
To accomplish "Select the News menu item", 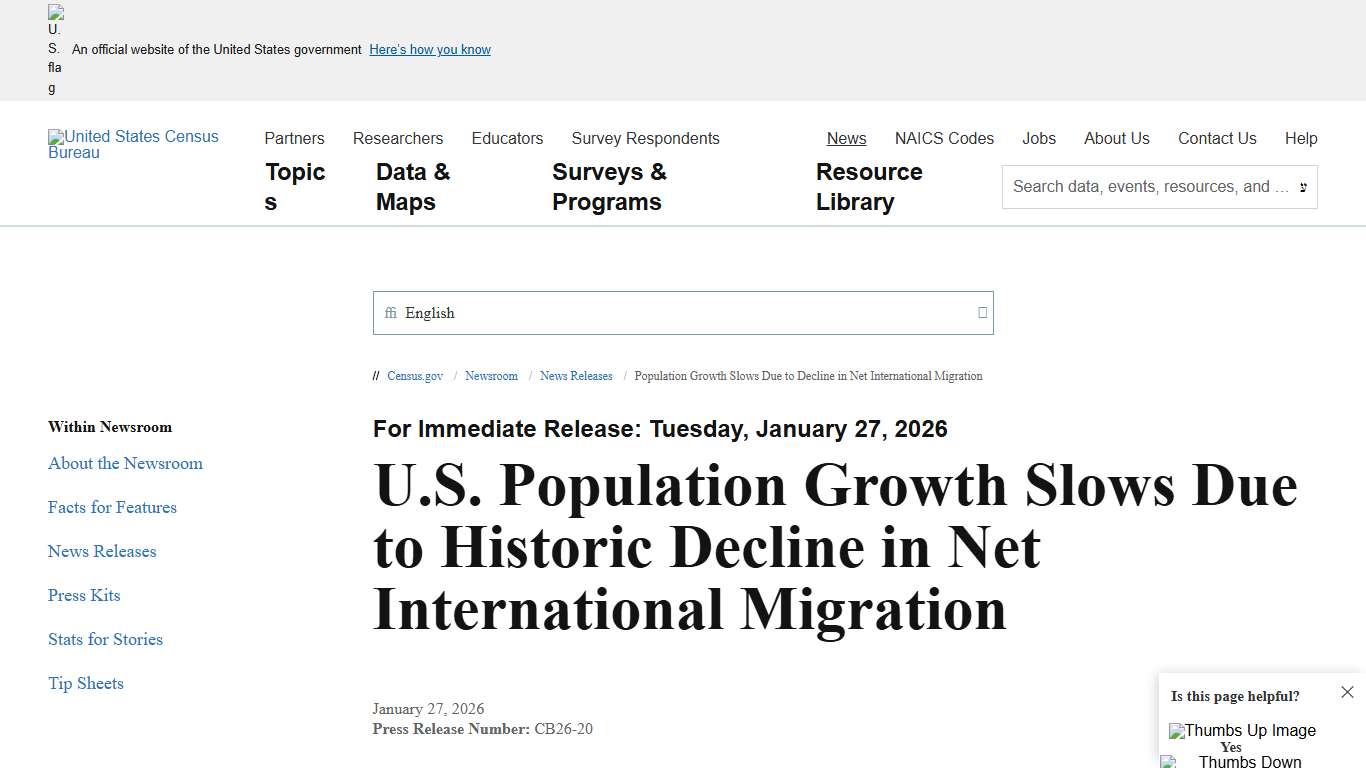I will click(846, 138).
